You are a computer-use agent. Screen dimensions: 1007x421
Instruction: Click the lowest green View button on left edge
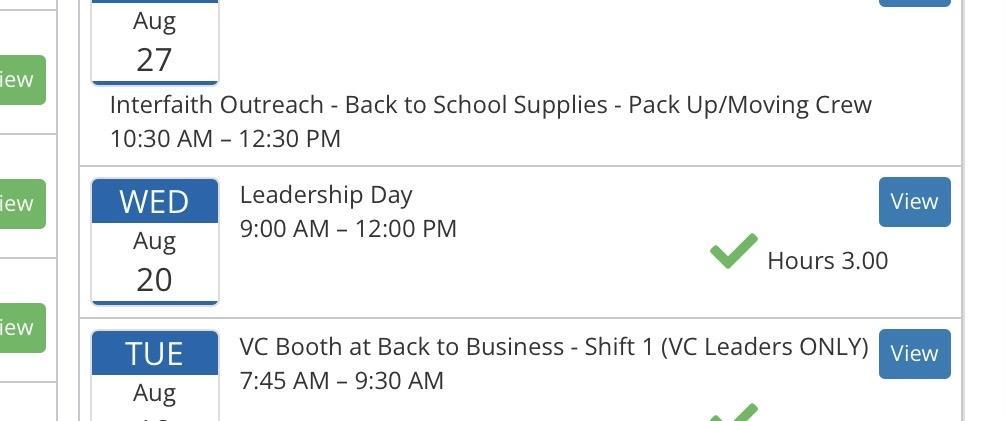(19, 328)
